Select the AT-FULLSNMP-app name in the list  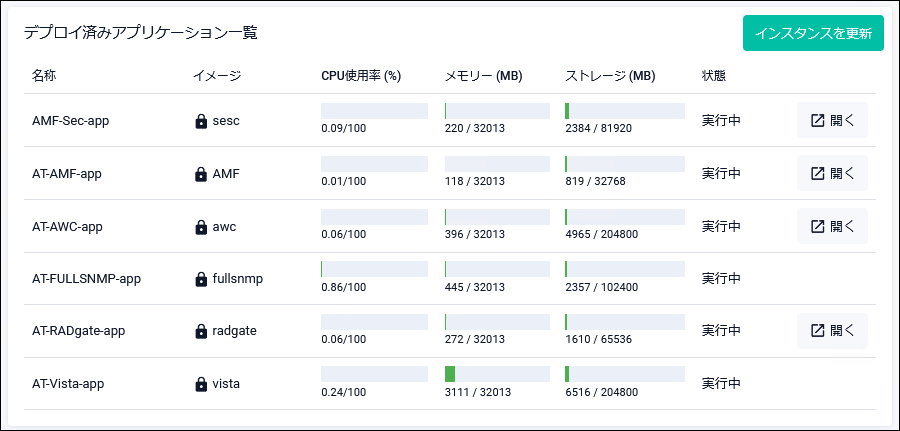pos(86,279)
